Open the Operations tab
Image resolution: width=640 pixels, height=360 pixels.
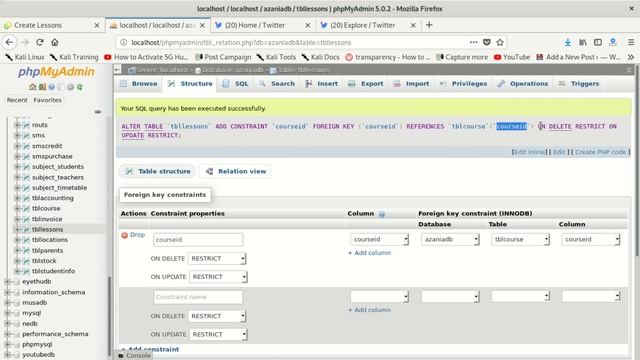pos(522,84)
